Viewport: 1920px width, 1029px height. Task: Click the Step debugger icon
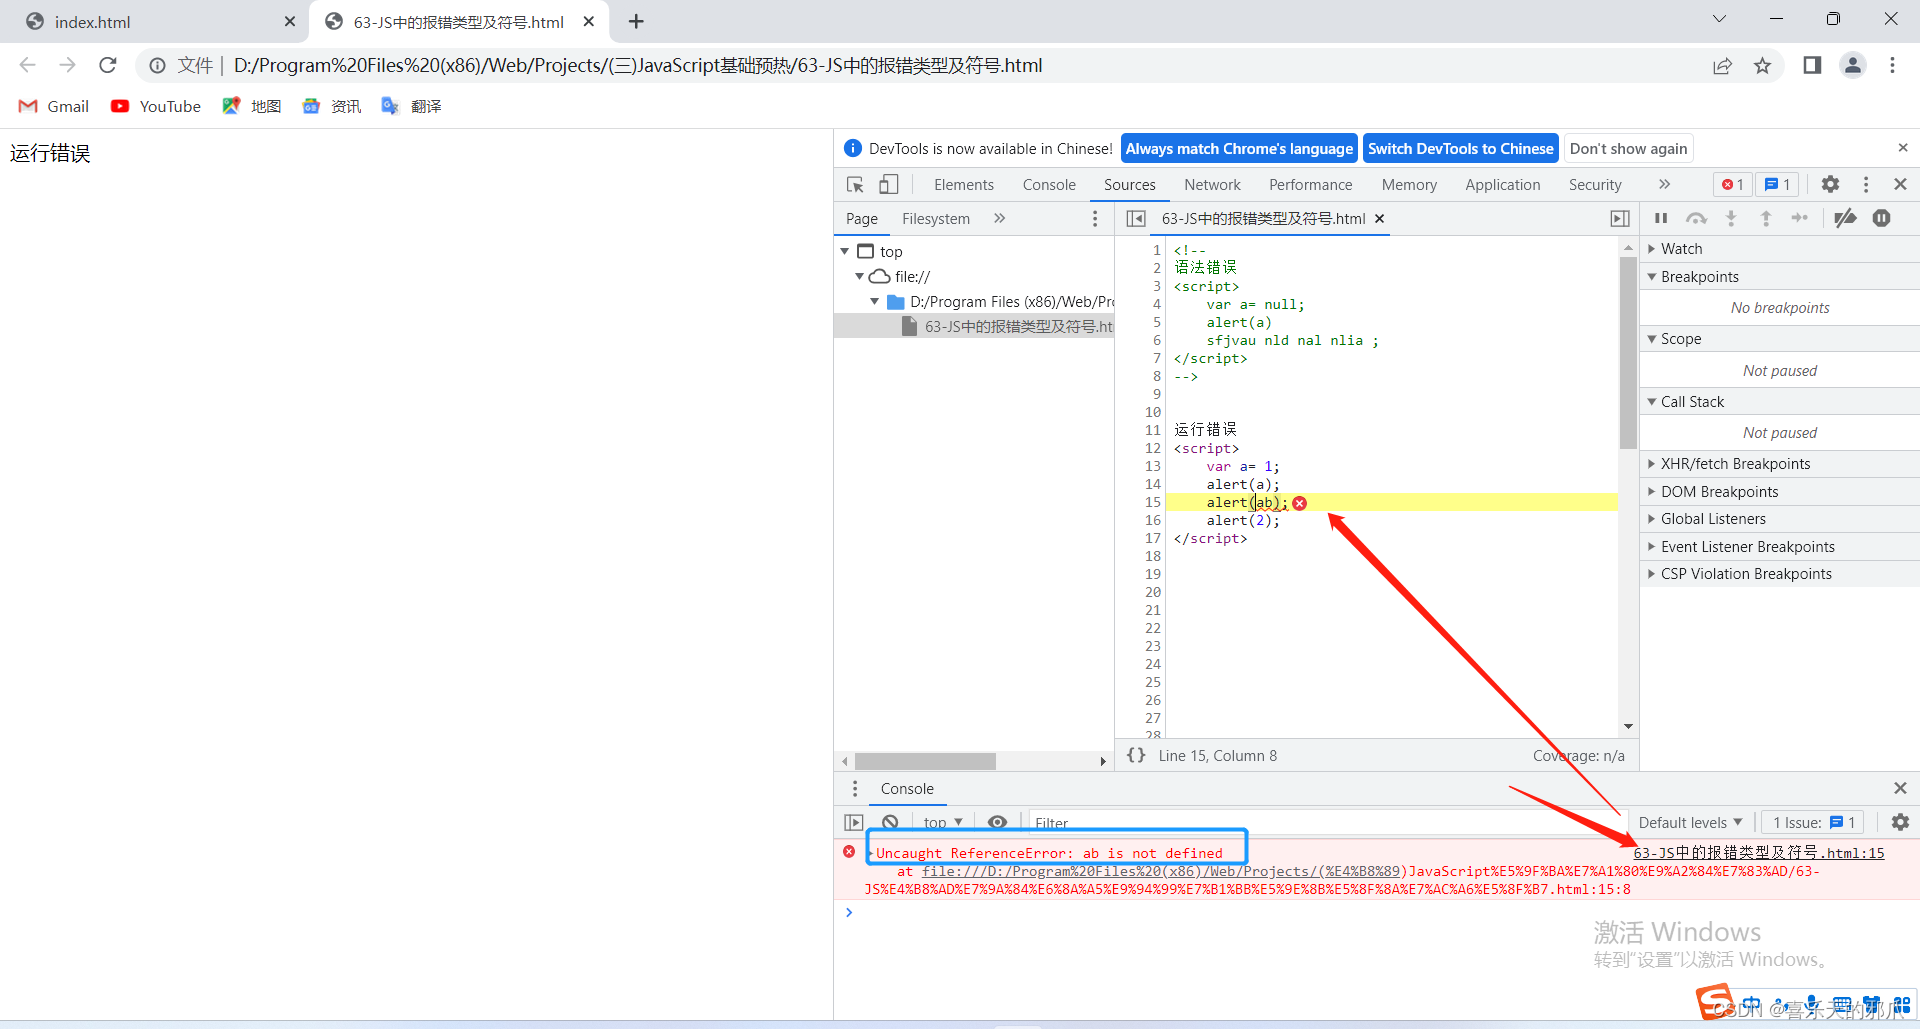(x=1800, y=219)
